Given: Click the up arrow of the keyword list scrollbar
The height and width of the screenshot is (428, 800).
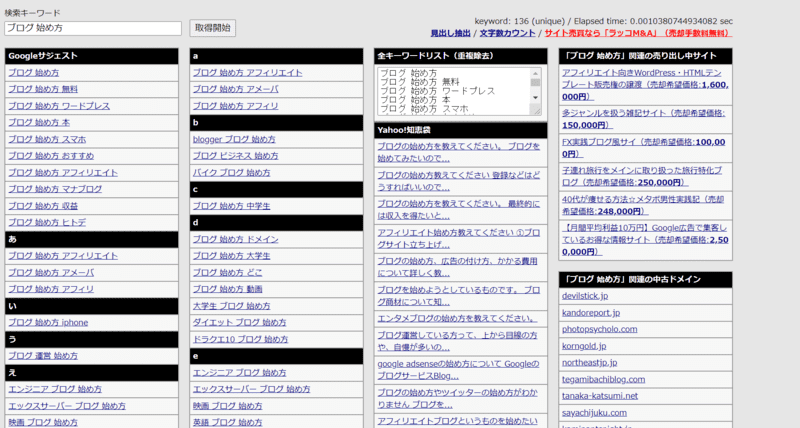Looking at the screenshot, I should 535,73.
